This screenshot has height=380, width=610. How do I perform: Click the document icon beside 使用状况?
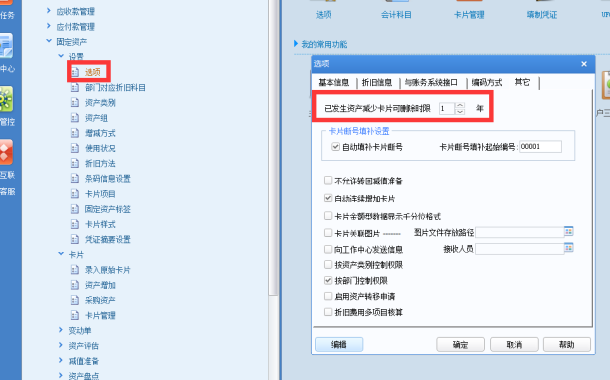click(75, 148)
